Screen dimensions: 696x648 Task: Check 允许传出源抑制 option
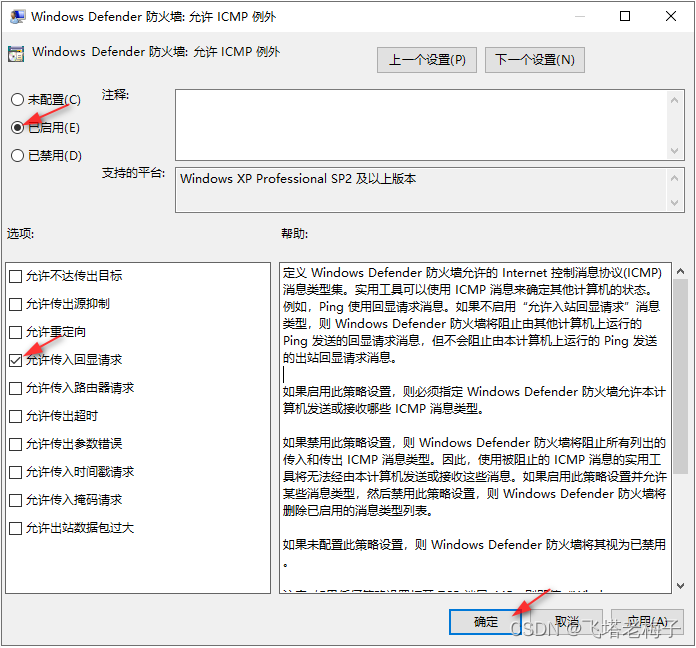coord(16,304)
